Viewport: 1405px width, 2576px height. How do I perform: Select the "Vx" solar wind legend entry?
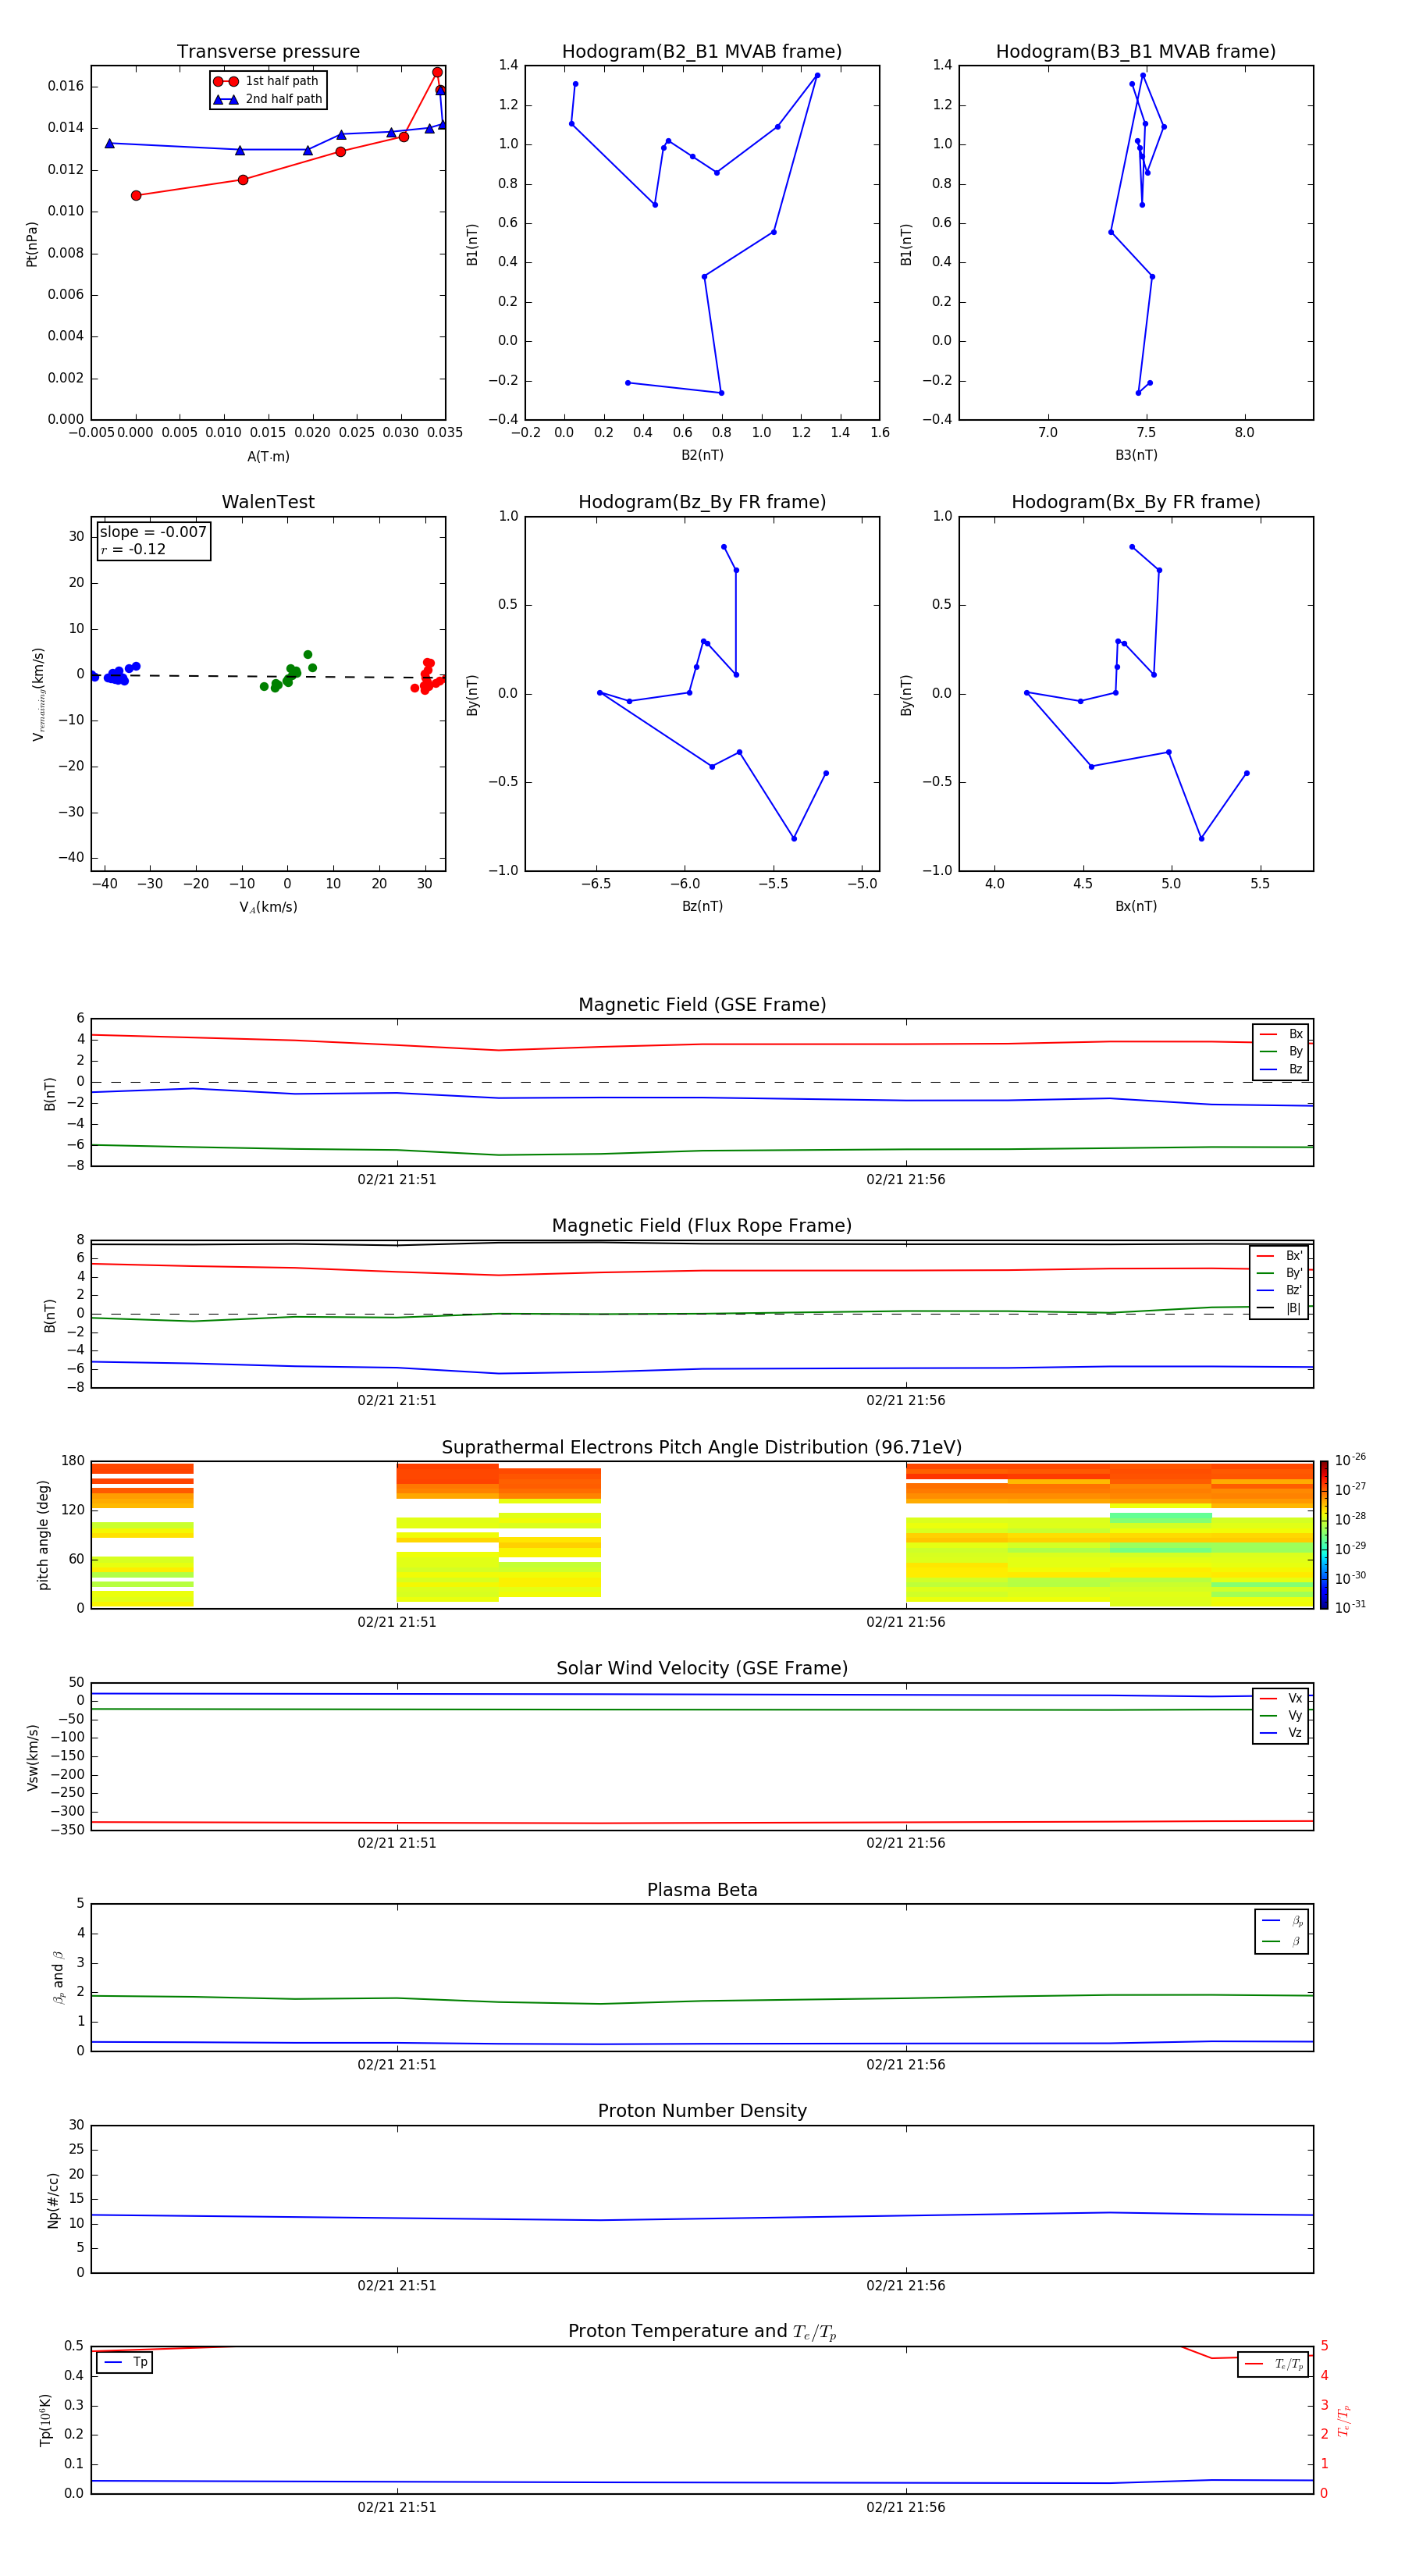1281,1699
